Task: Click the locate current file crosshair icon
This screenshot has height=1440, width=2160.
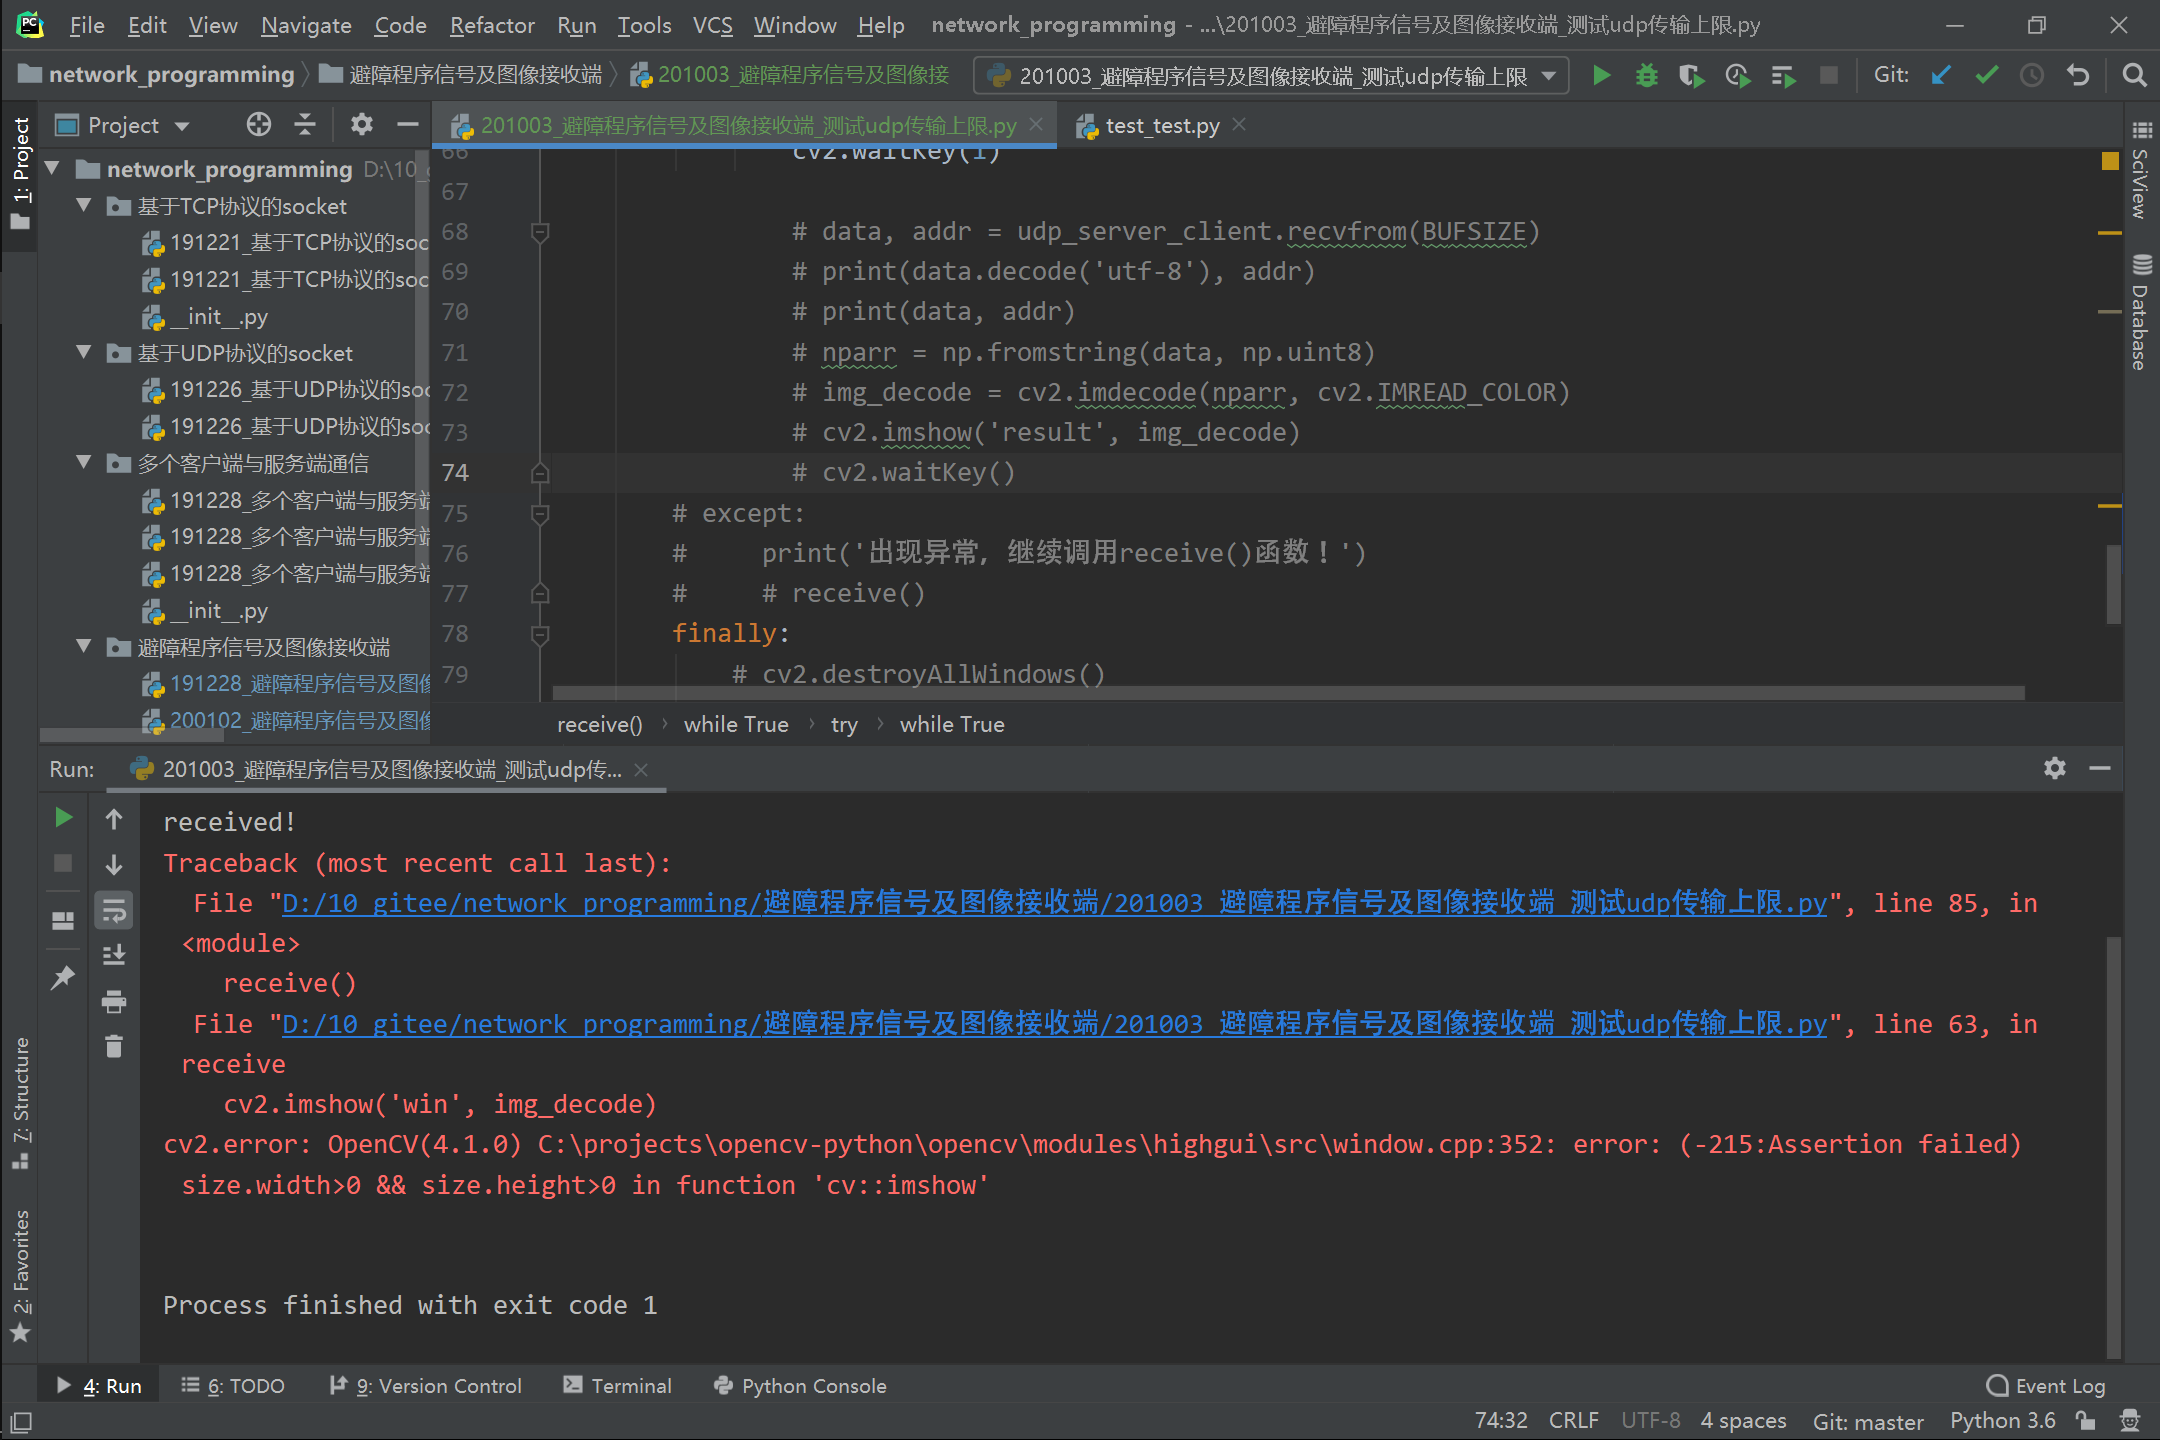Action: pyautogui.click(x=259, y=124)
